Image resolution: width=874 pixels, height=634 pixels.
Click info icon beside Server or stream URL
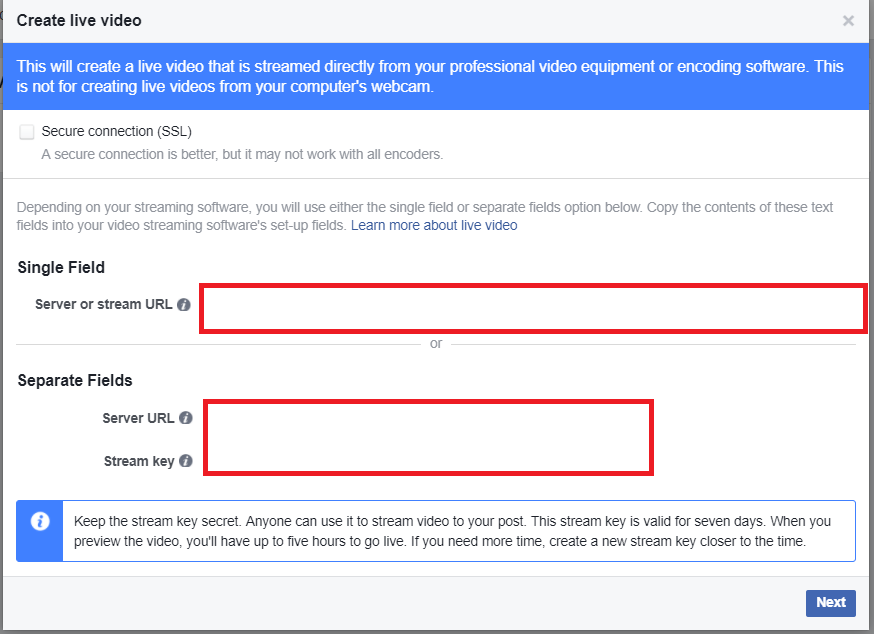[x=183, y=304]
